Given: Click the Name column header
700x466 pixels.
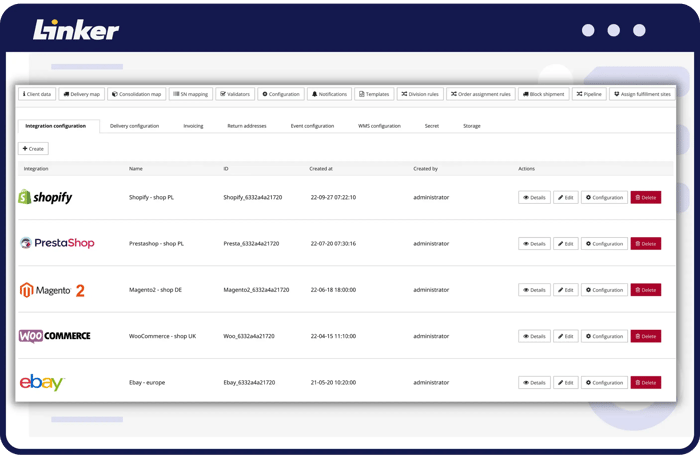Looking at the screenshot, I should pyautogui.click(x=136, y=169).
